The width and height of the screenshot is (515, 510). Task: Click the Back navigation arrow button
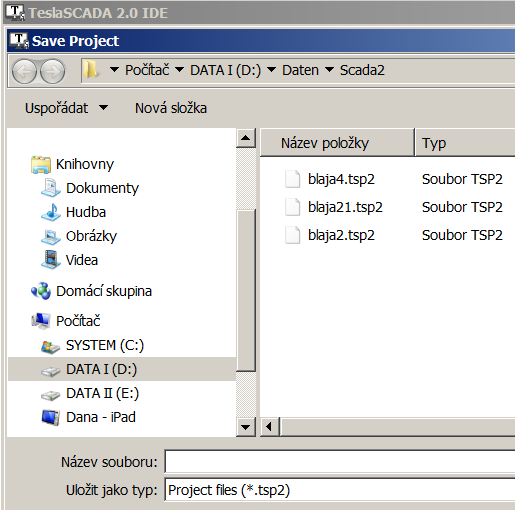click(x=24, y=71)
